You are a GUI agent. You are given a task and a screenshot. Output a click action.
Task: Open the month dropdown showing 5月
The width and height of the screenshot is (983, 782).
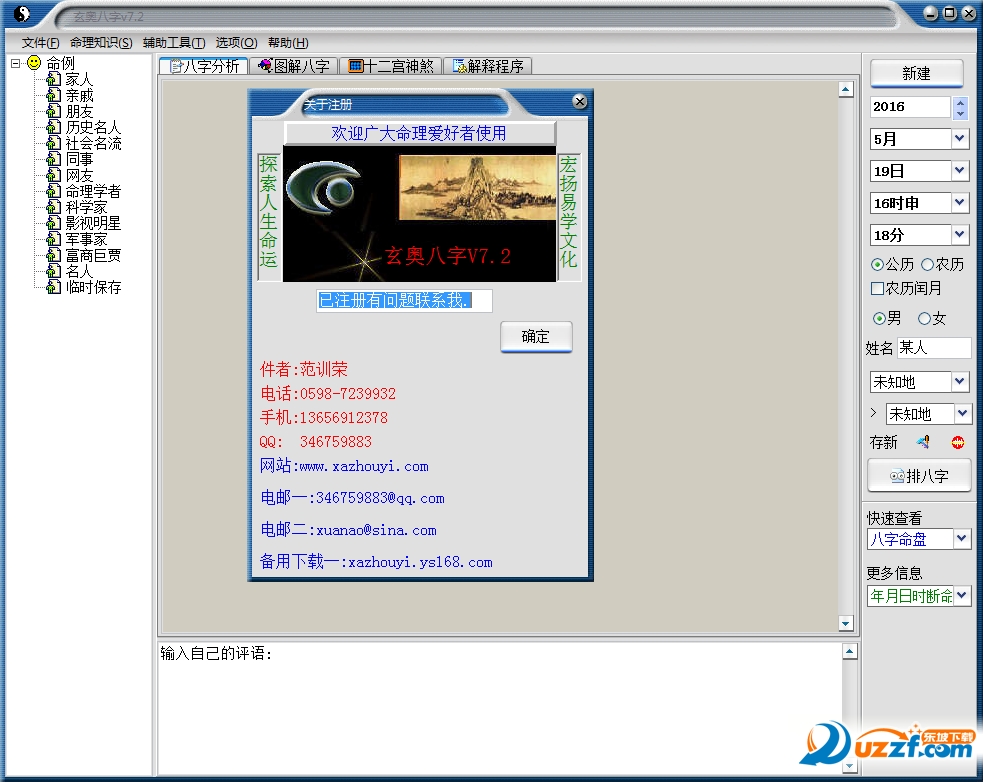click(x=960, y=139)
